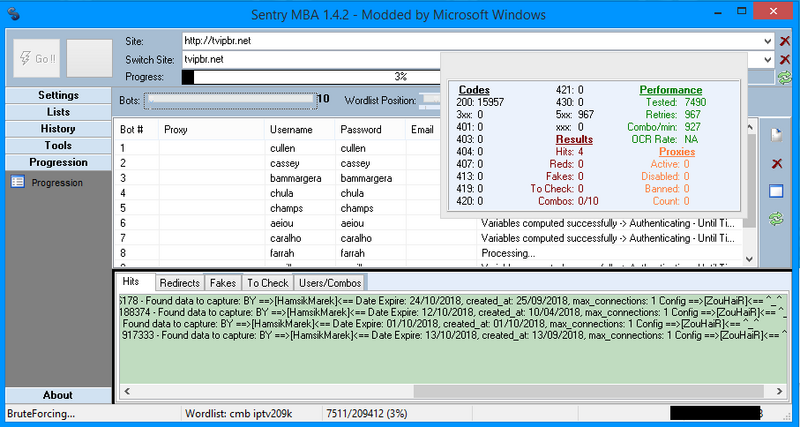Select hit line starting 917333

tap(453, 335)
